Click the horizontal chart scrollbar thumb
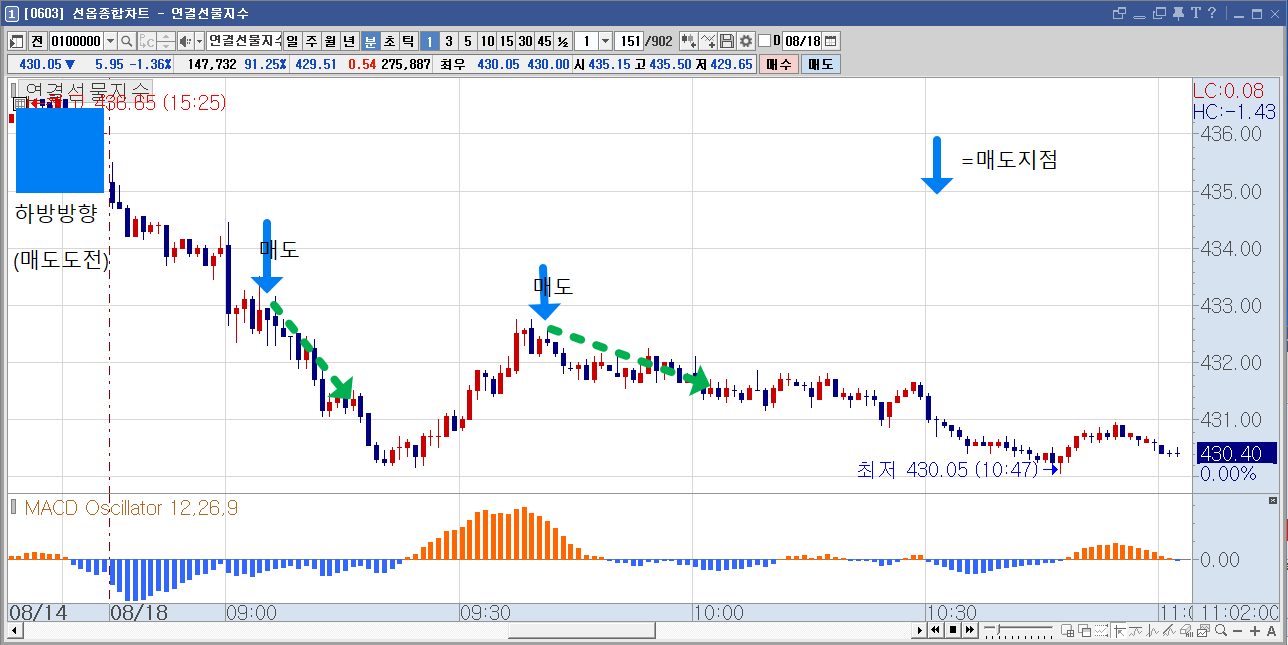Screen dimensions: 1288x645 pos(582,631)
